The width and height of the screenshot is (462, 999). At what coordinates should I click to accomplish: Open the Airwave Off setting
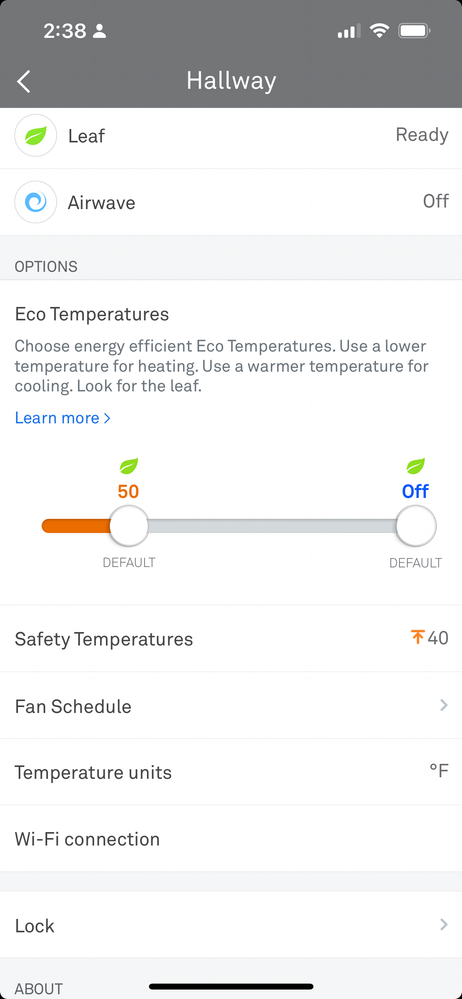tap(231, 203)
